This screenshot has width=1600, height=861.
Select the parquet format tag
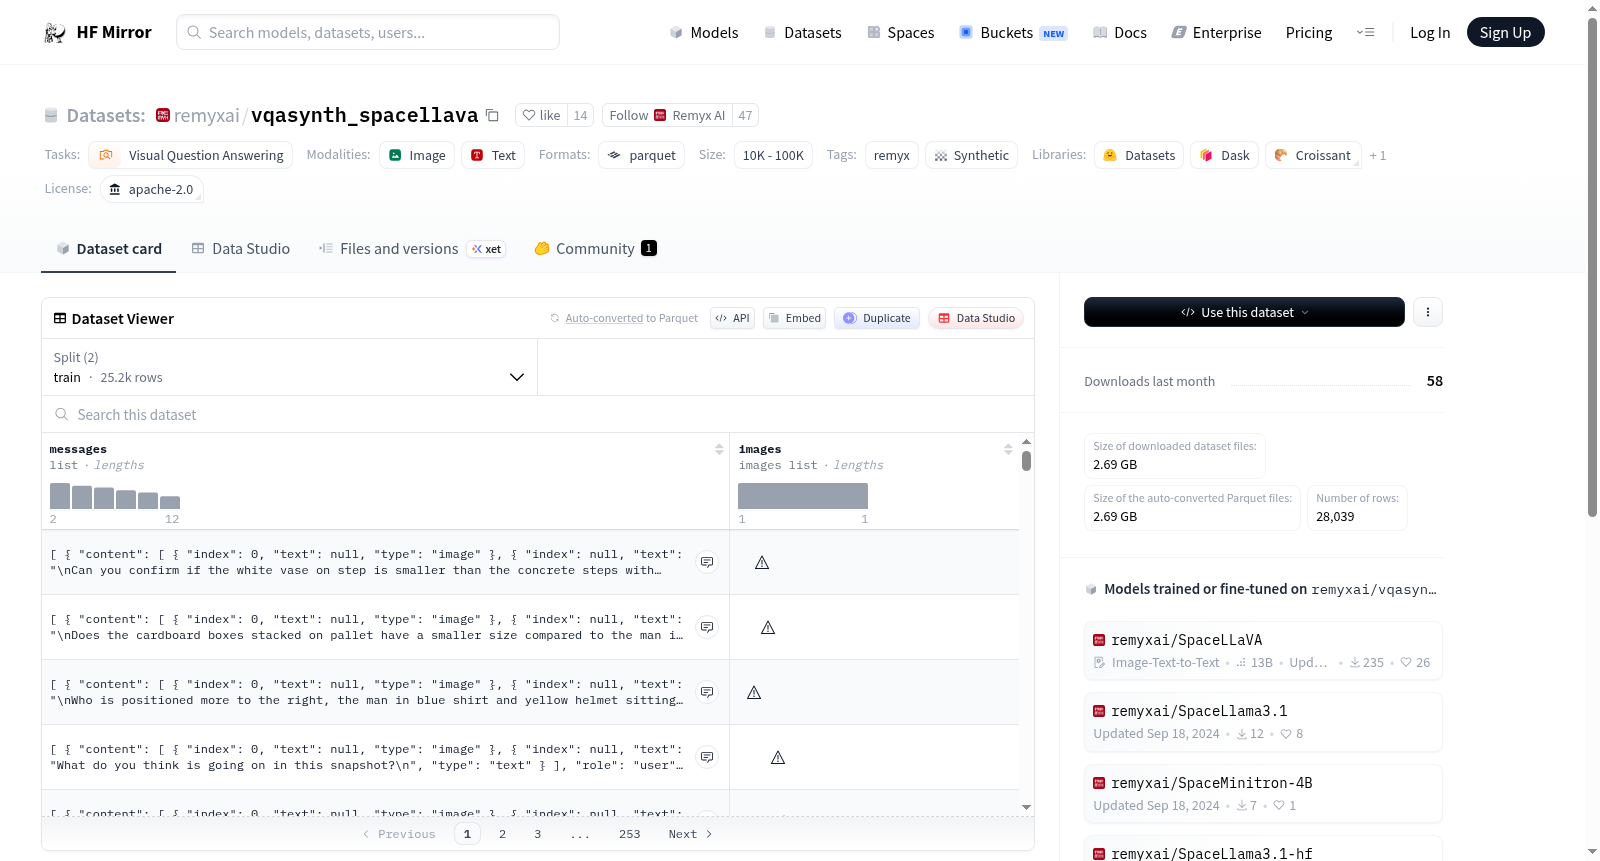[642, 155]
